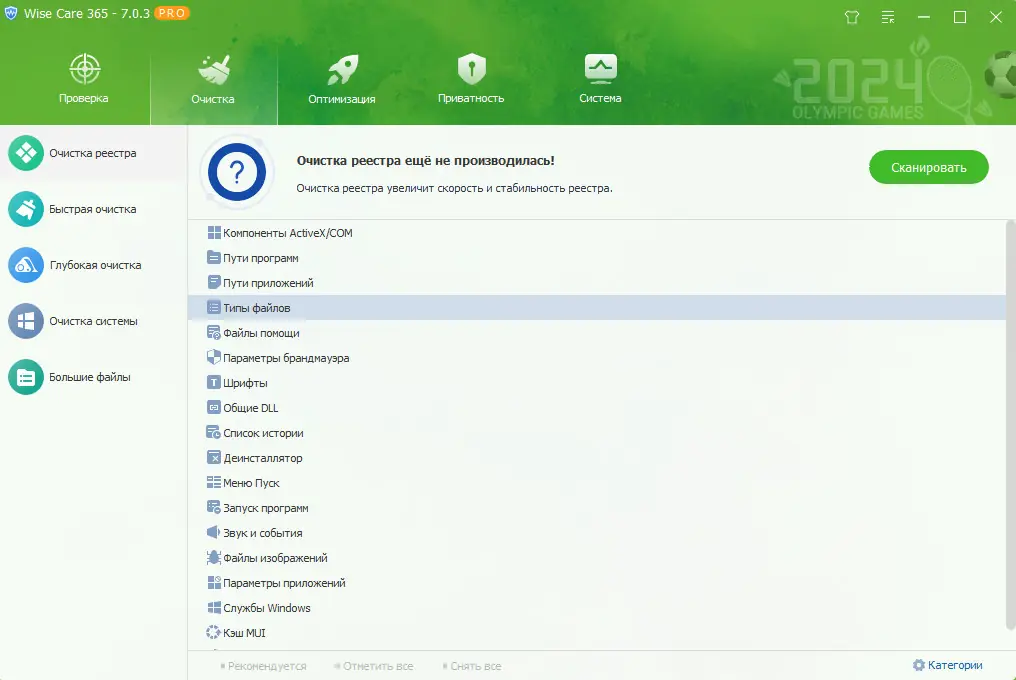The height and width of the screenshot is (680, 1016).
Task: Open the Оптимизация tab
Action: [x=341, y=79]
